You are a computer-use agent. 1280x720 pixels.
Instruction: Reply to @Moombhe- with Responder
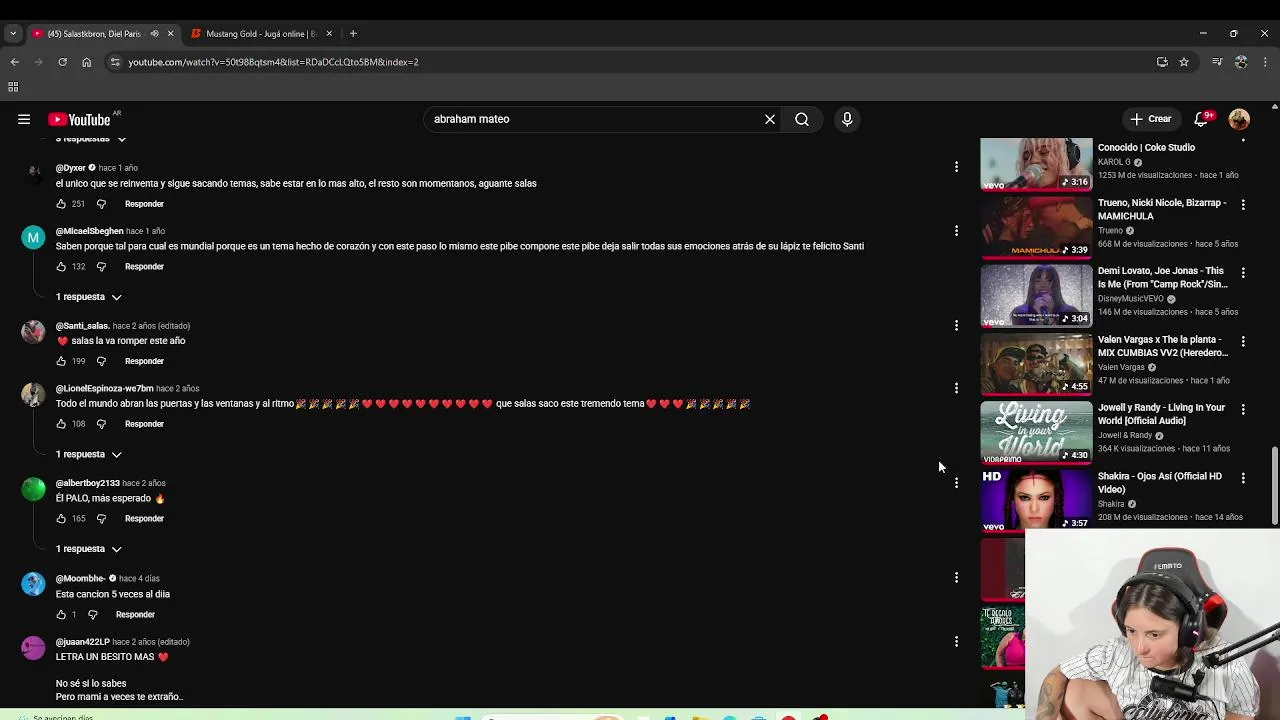(x=135, y=615)
